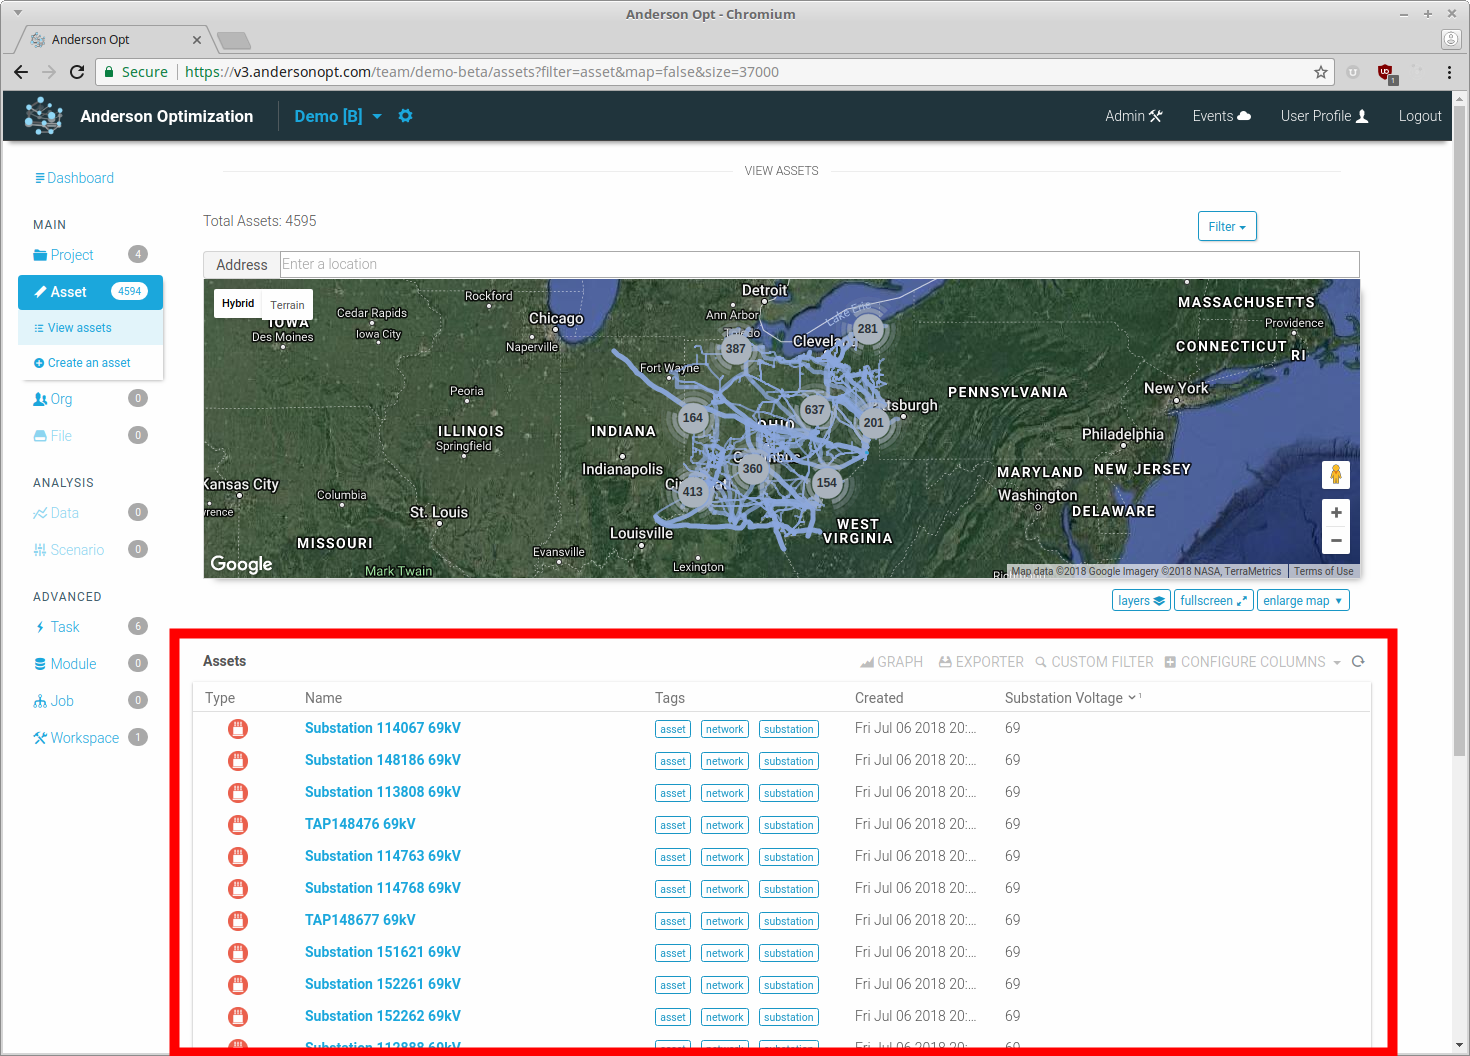Select Workspace in the sidebar

84,738
